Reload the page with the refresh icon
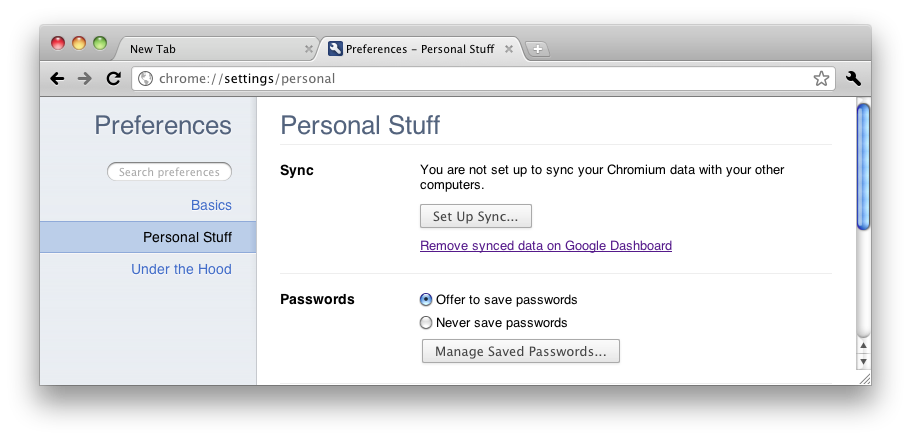Image resolution: width=911 pixels, height=440 pixels. pyautogui.click(x=113, y=78)
